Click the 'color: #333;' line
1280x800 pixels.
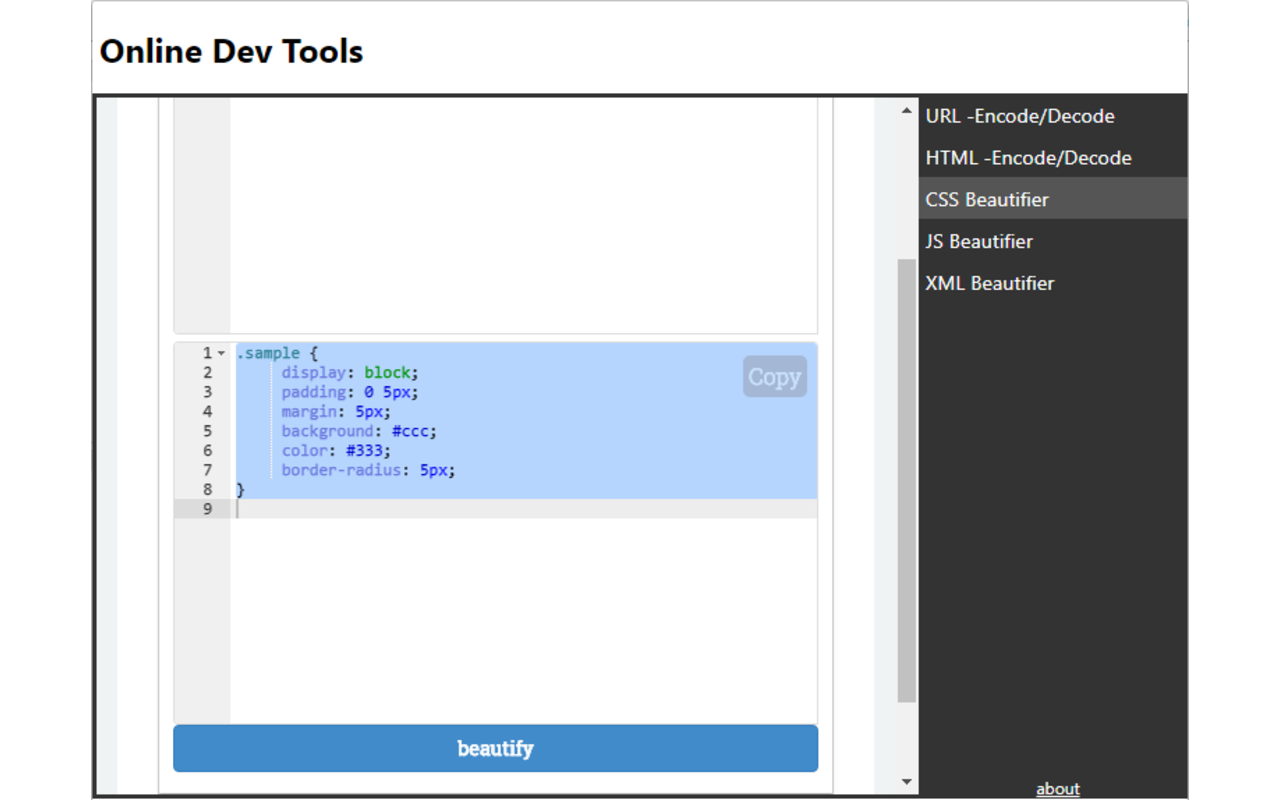click(x=336, y=450)
